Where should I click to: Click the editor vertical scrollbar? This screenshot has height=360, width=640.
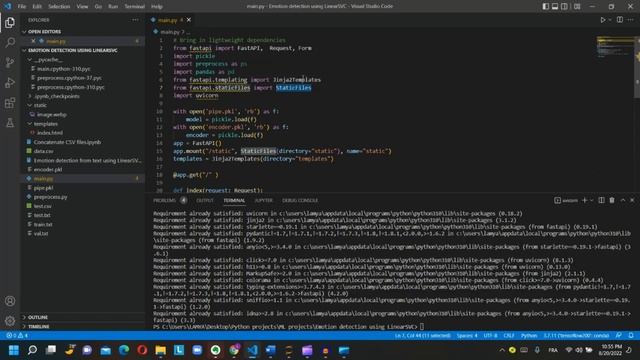637,67
